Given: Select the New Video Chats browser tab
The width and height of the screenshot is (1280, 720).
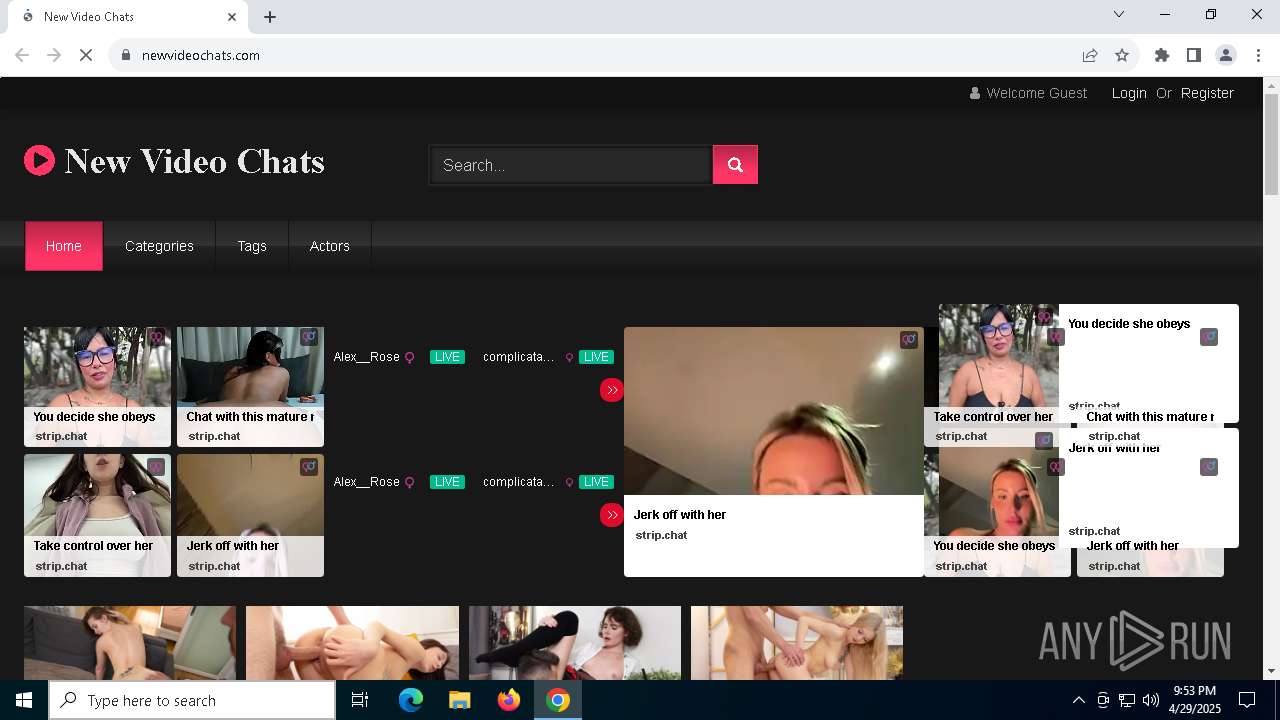Looking at the screenshot, I should (128, 17).
